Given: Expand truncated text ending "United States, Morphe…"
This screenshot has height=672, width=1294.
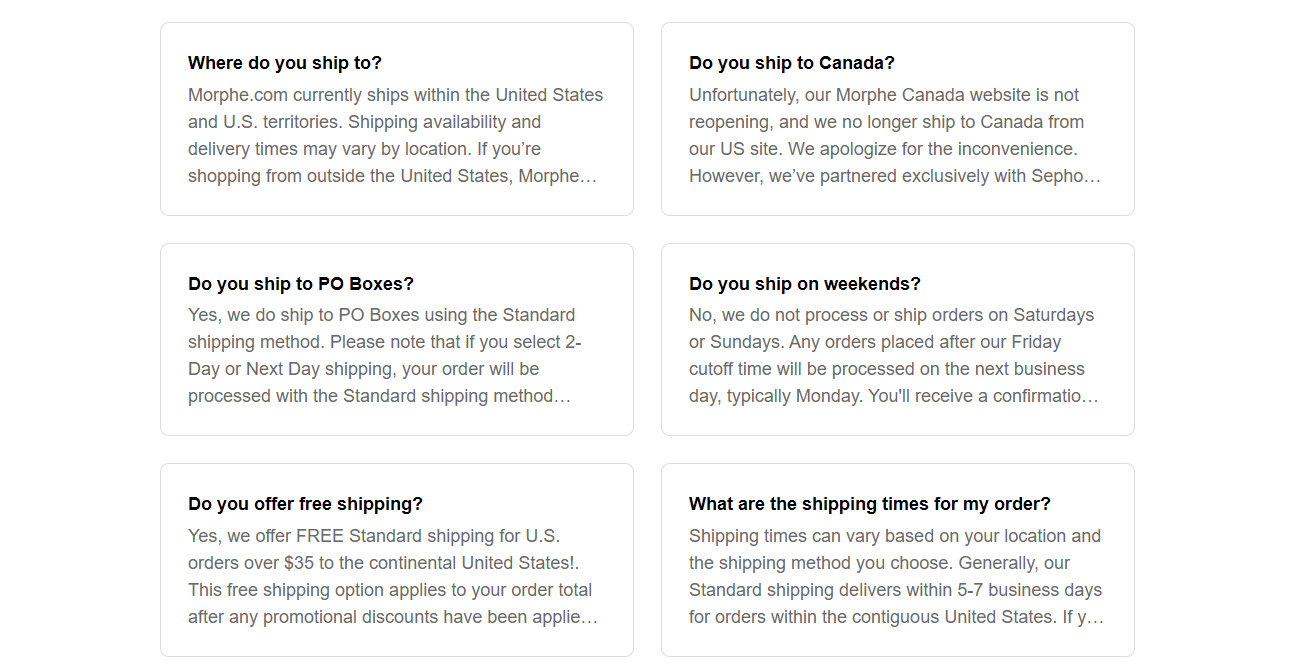Looking at the screenshot, I should (x=588, y=177).
